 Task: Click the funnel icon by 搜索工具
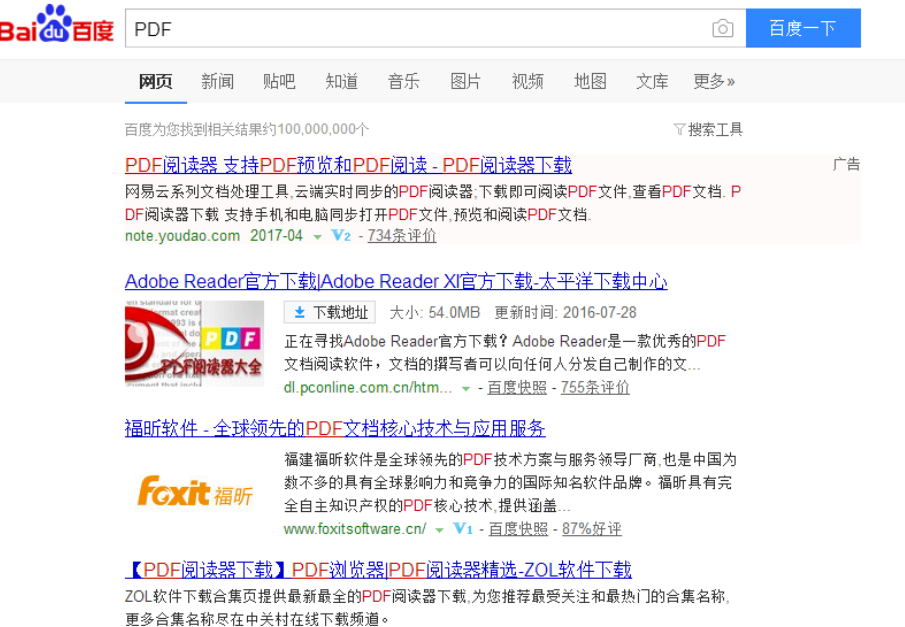(x=679, y=129)
